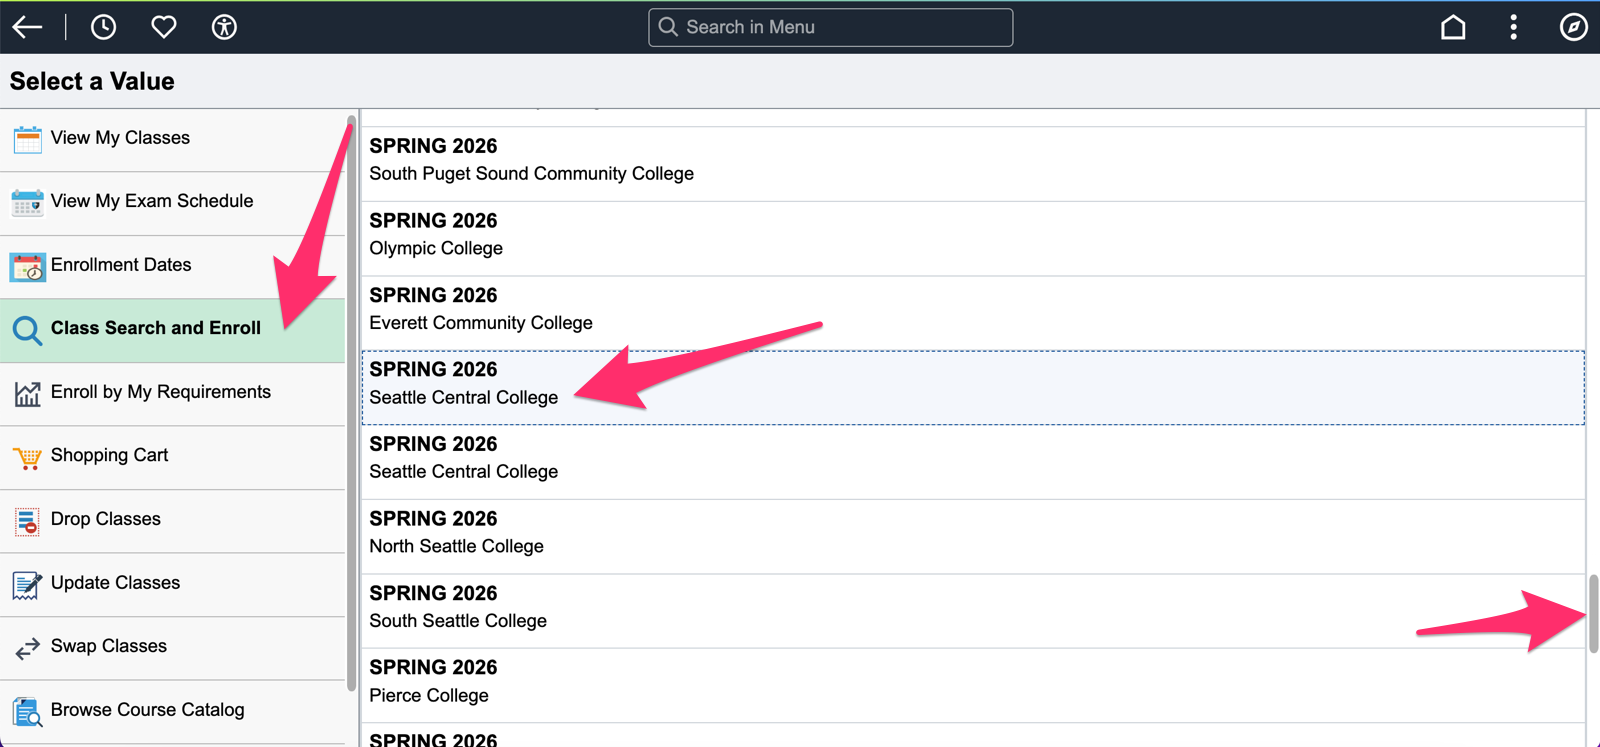Viewport: 1600px width, 747px height.
Task: Open View My Classes menu item
Action: [172, 139]
